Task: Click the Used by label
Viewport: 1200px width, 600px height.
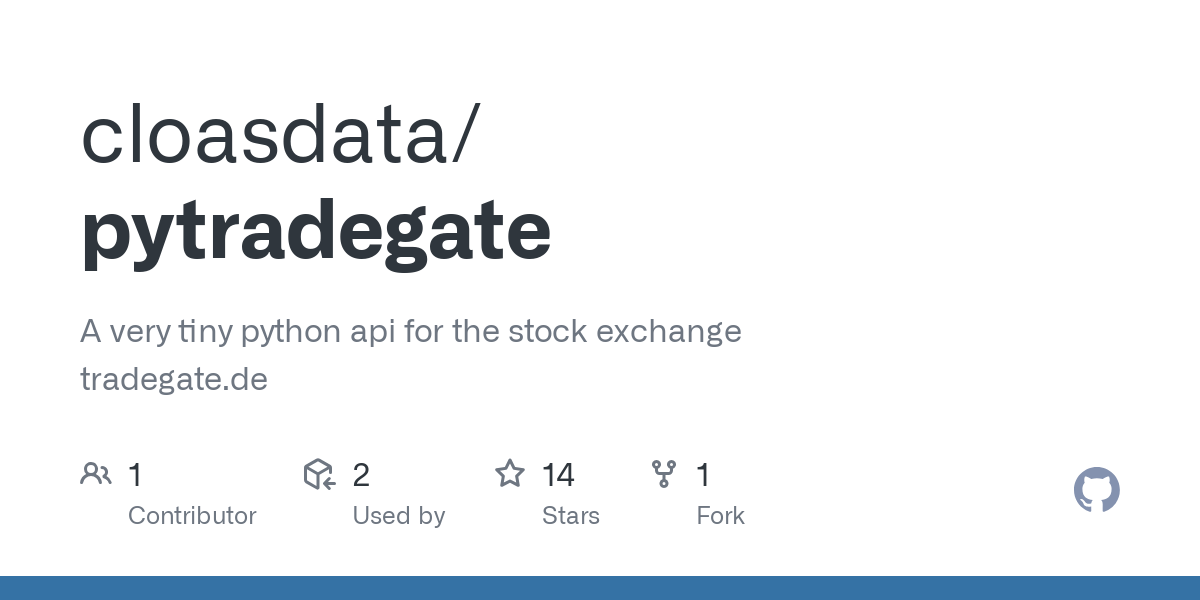Action: coord(398,516)
